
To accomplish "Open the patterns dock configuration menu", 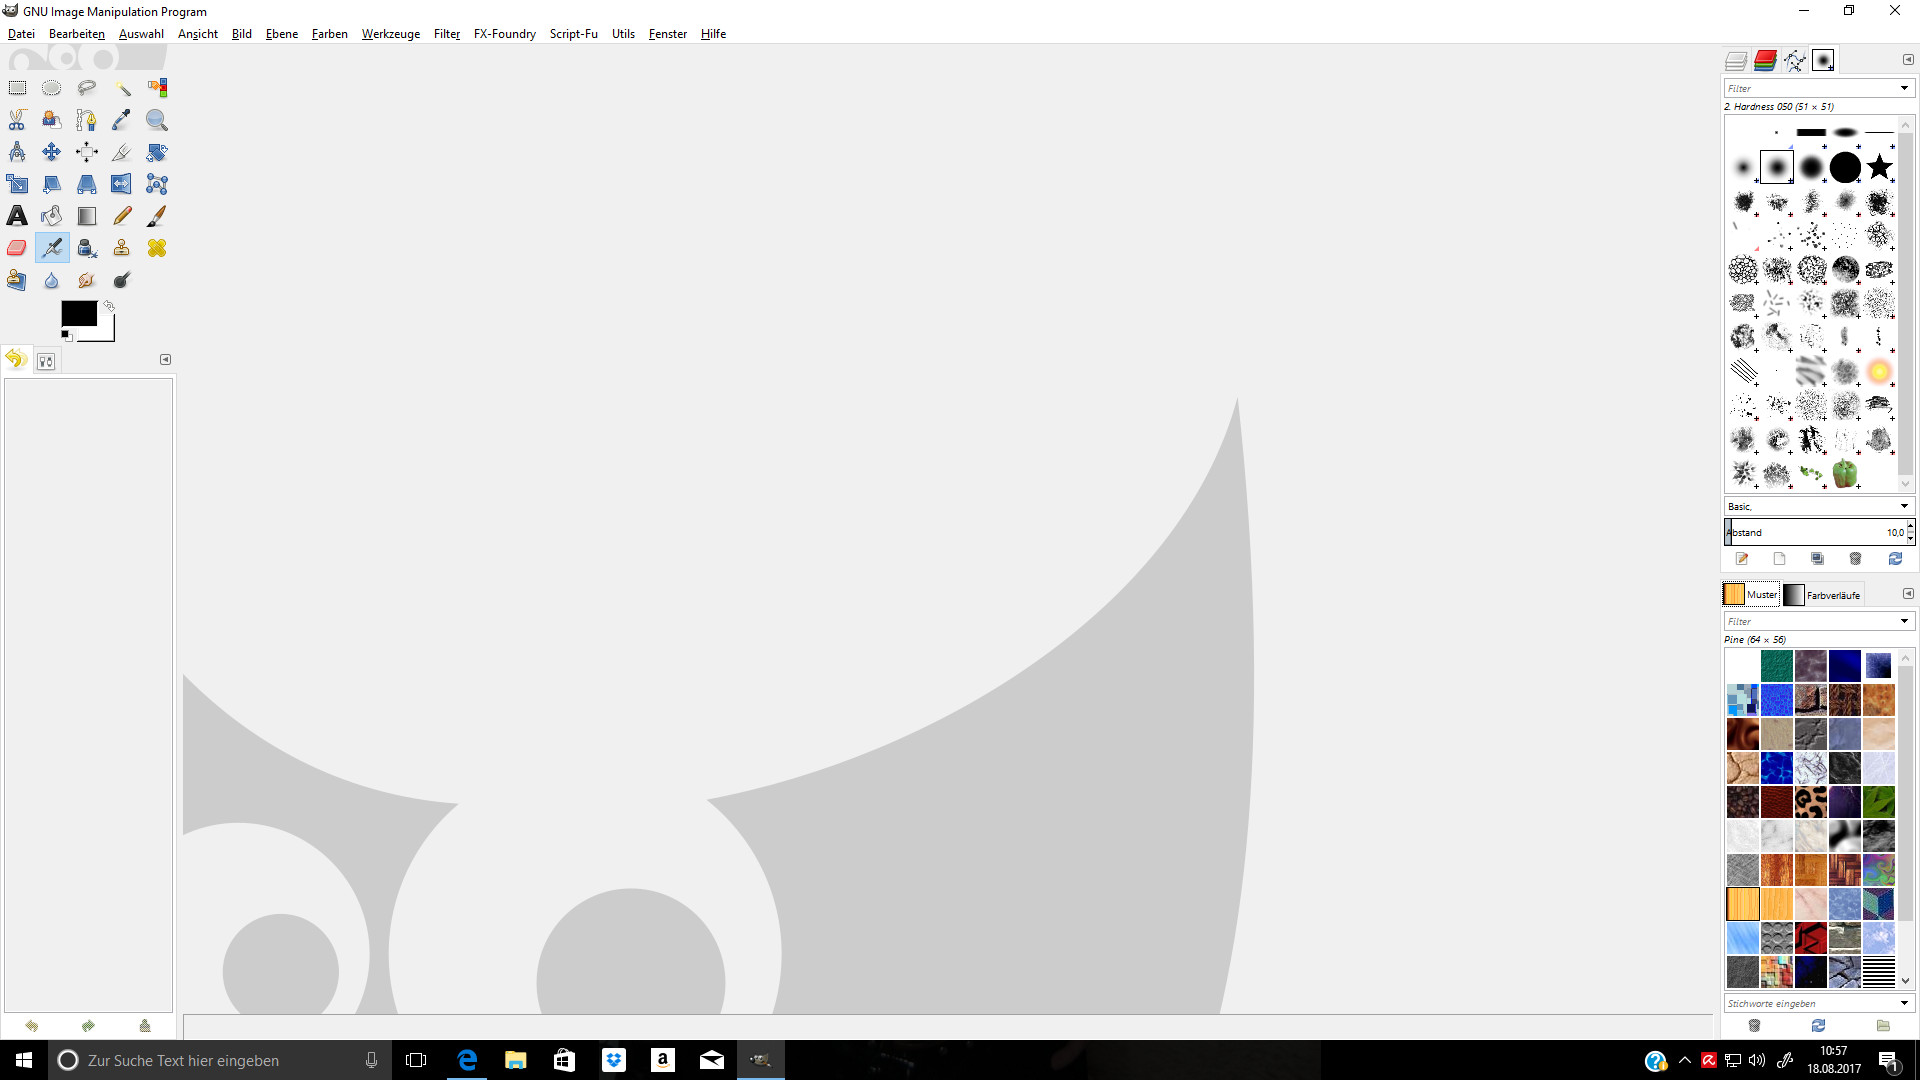I will click(1908, 594).
